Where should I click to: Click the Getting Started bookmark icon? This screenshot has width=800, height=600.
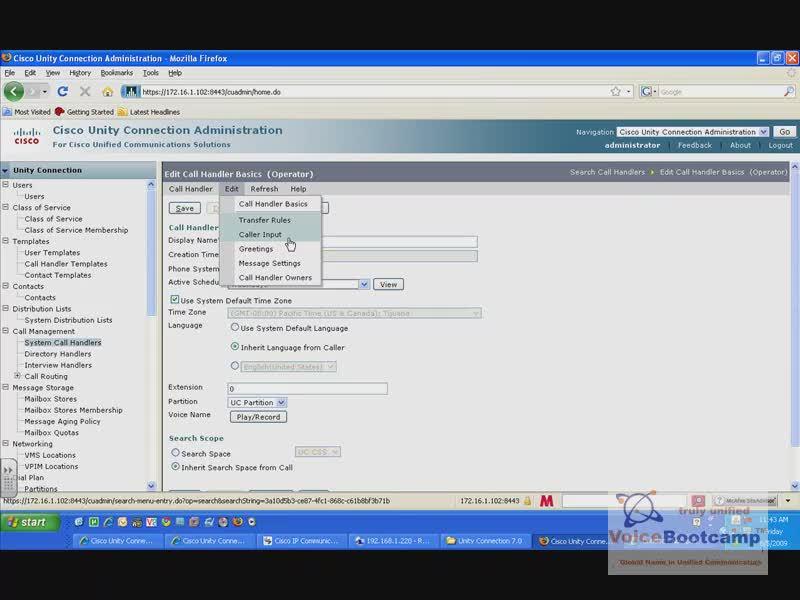[x=60, y=112]
